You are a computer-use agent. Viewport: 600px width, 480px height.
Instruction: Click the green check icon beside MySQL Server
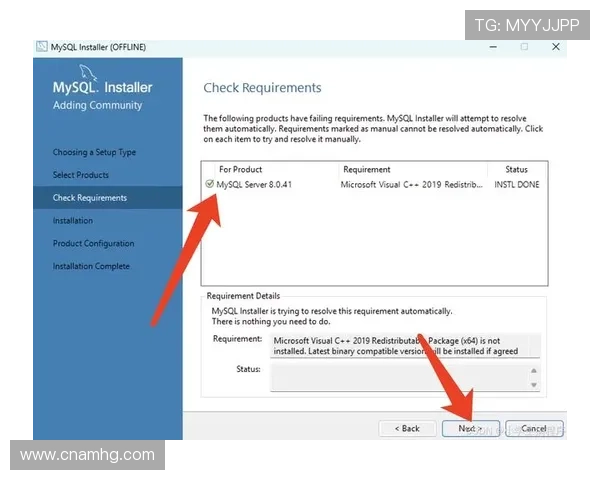click(x=209, y=185)
